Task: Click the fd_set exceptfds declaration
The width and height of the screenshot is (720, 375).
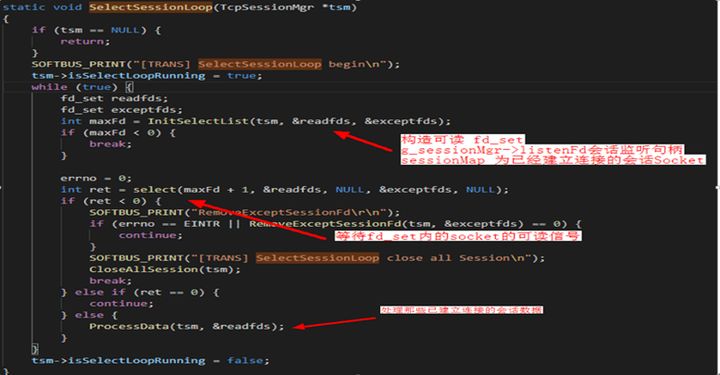Action: coord(122,110)
